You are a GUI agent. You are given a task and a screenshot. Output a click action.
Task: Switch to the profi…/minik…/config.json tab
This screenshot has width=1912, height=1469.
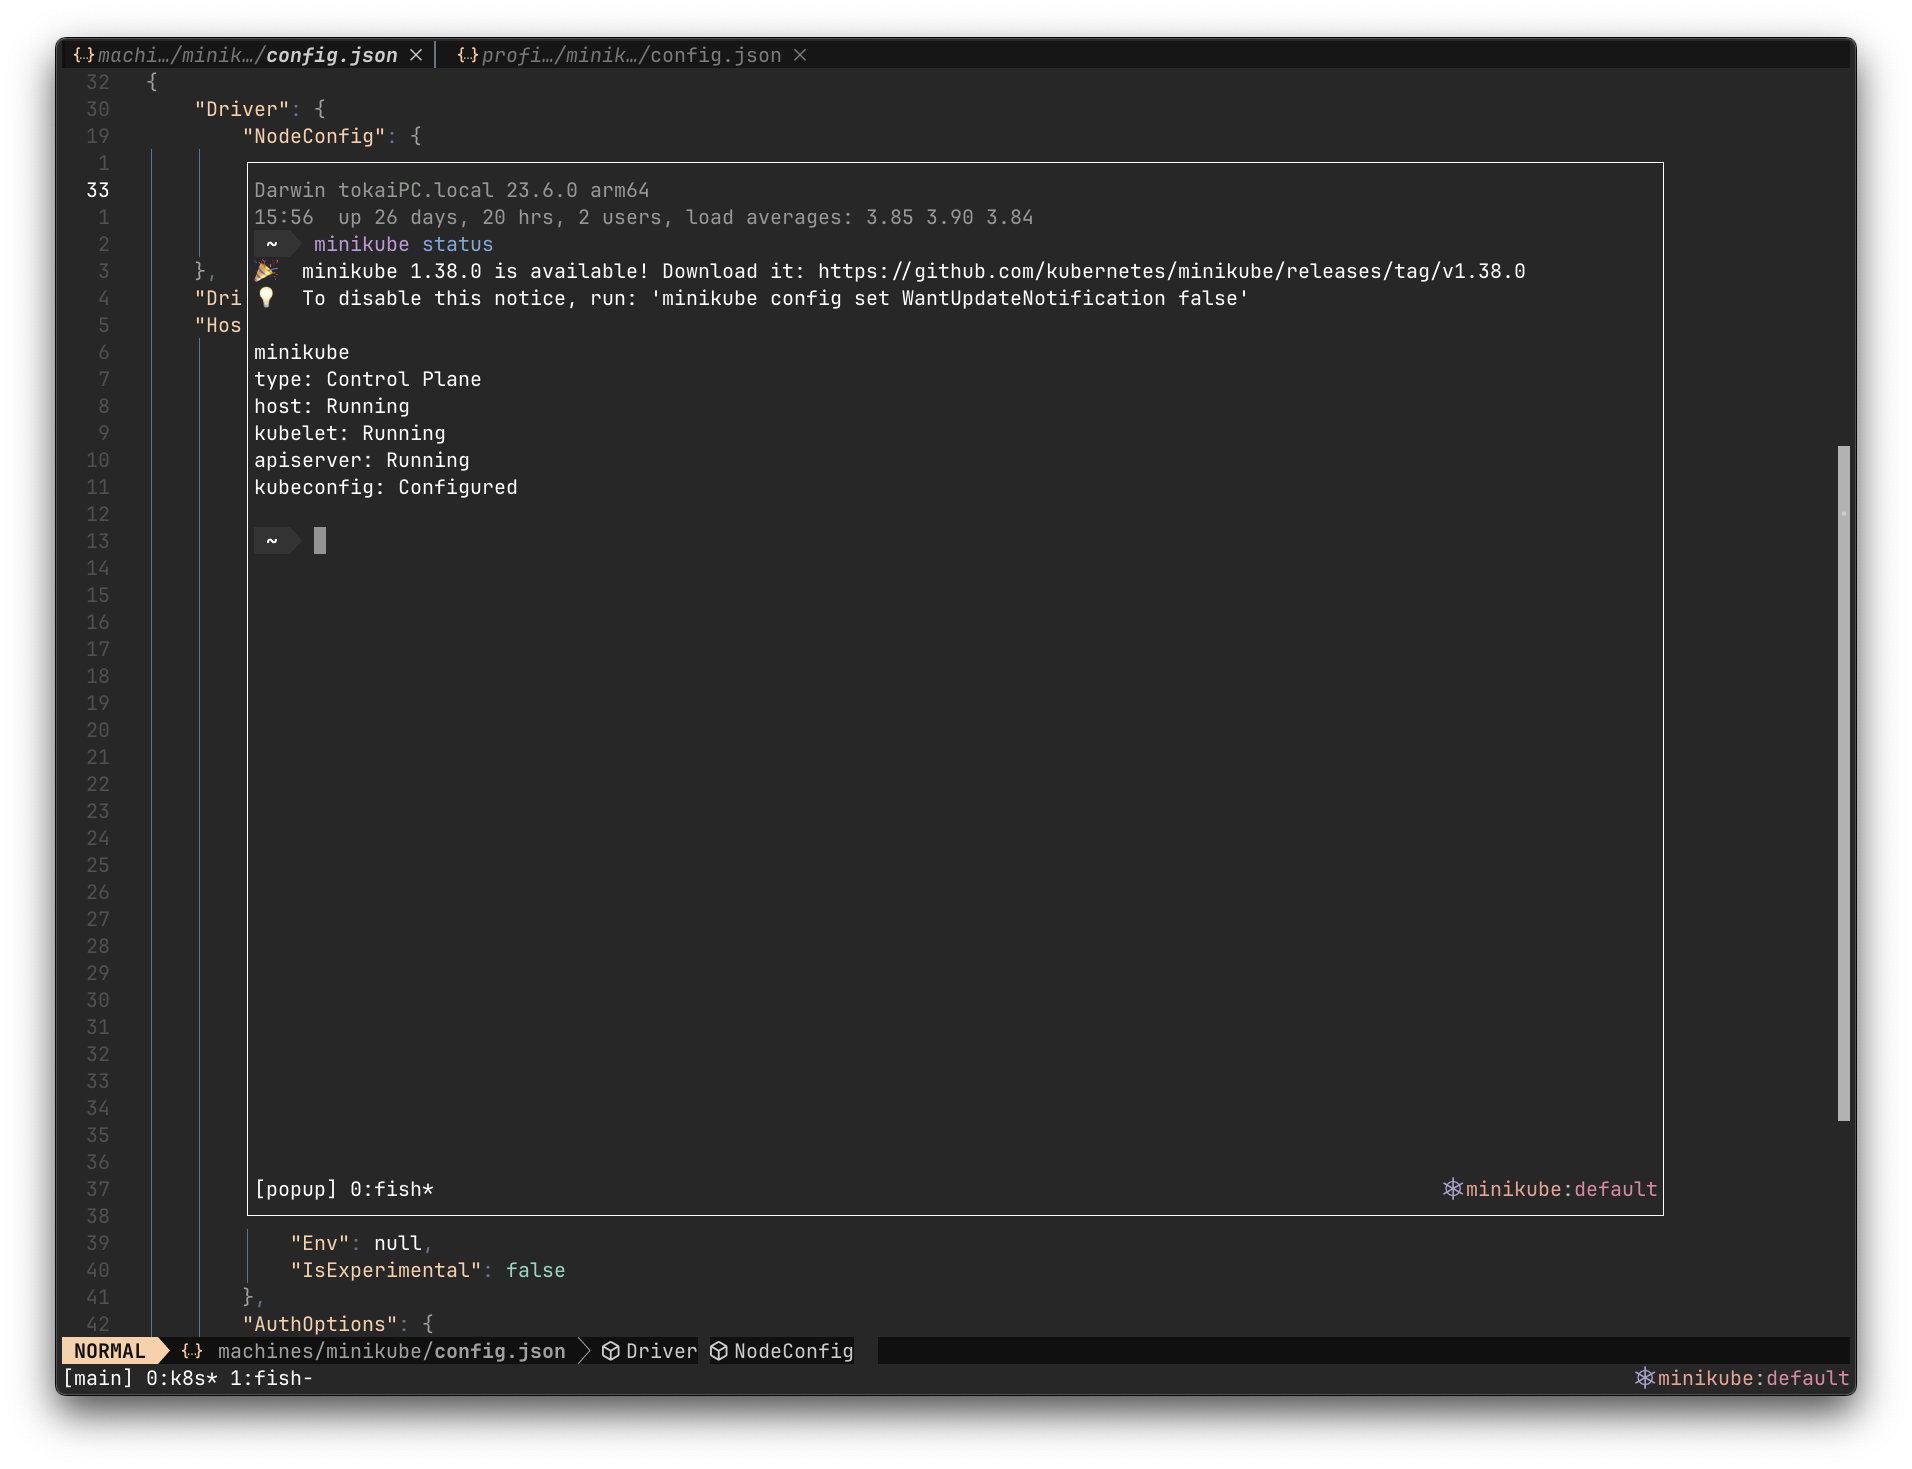(630, 56)
